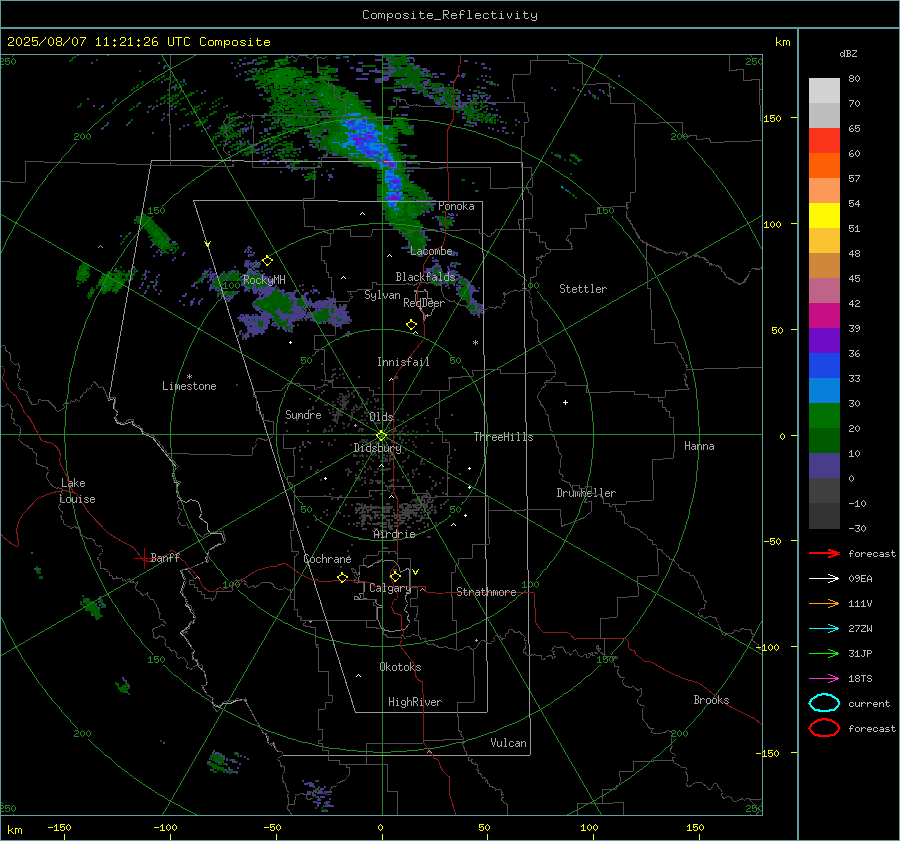Click the 27ZW legend label
900x841 pixels.
pos(860,629)
